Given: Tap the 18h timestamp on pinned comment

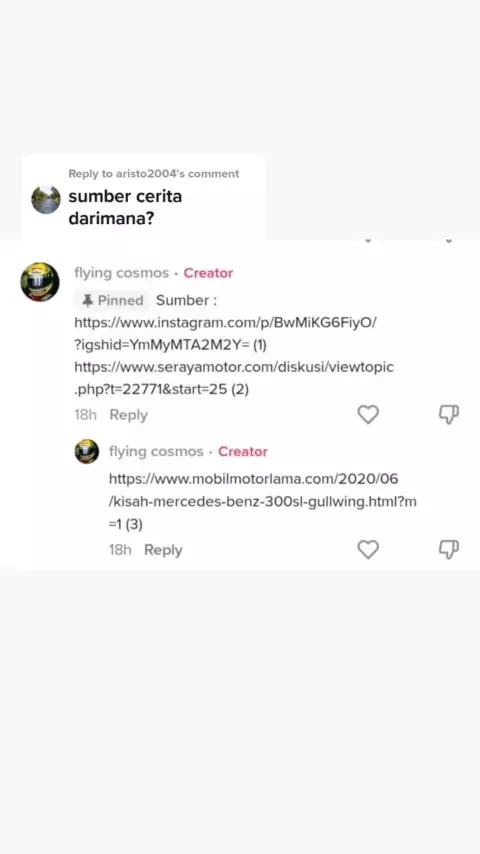Looking at the screenshot, I should [x=86, y=414].
